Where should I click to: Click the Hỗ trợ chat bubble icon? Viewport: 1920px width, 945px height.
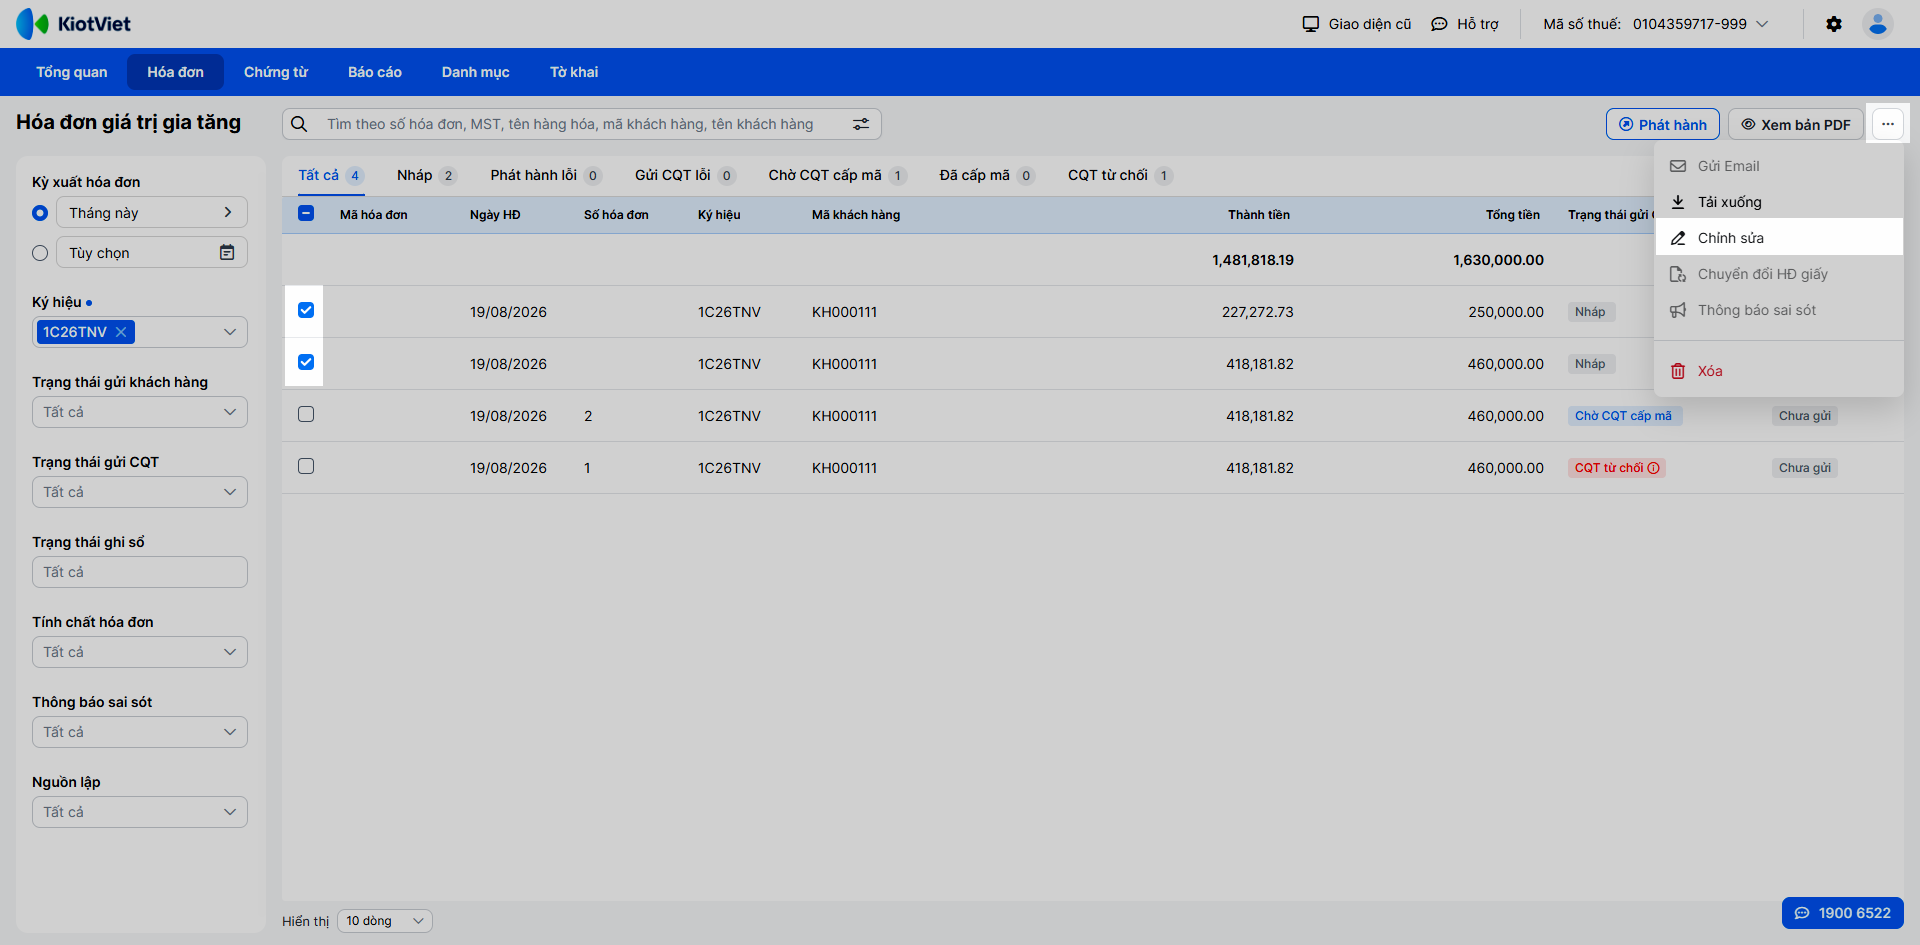(1439, 24)
